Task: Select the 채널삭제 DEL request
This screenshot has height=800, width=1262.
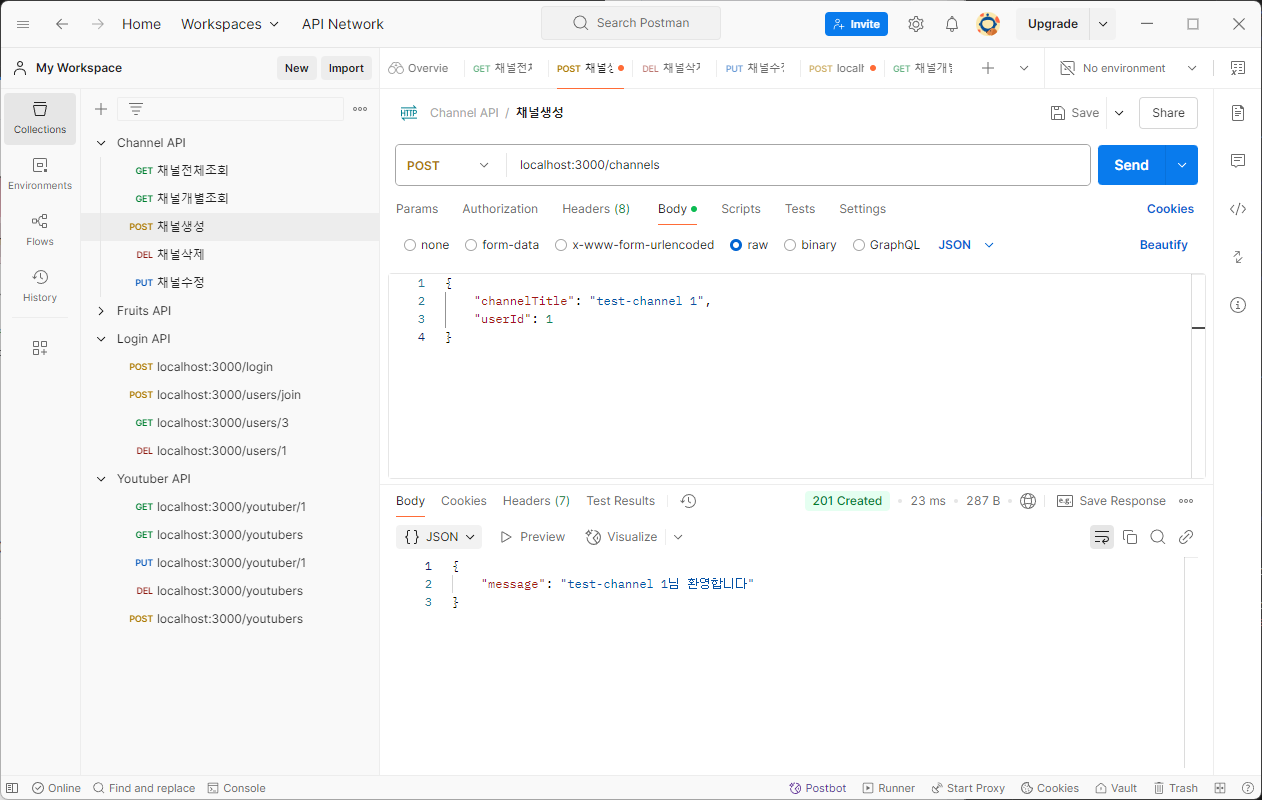Action: click(x=229, y=255)
